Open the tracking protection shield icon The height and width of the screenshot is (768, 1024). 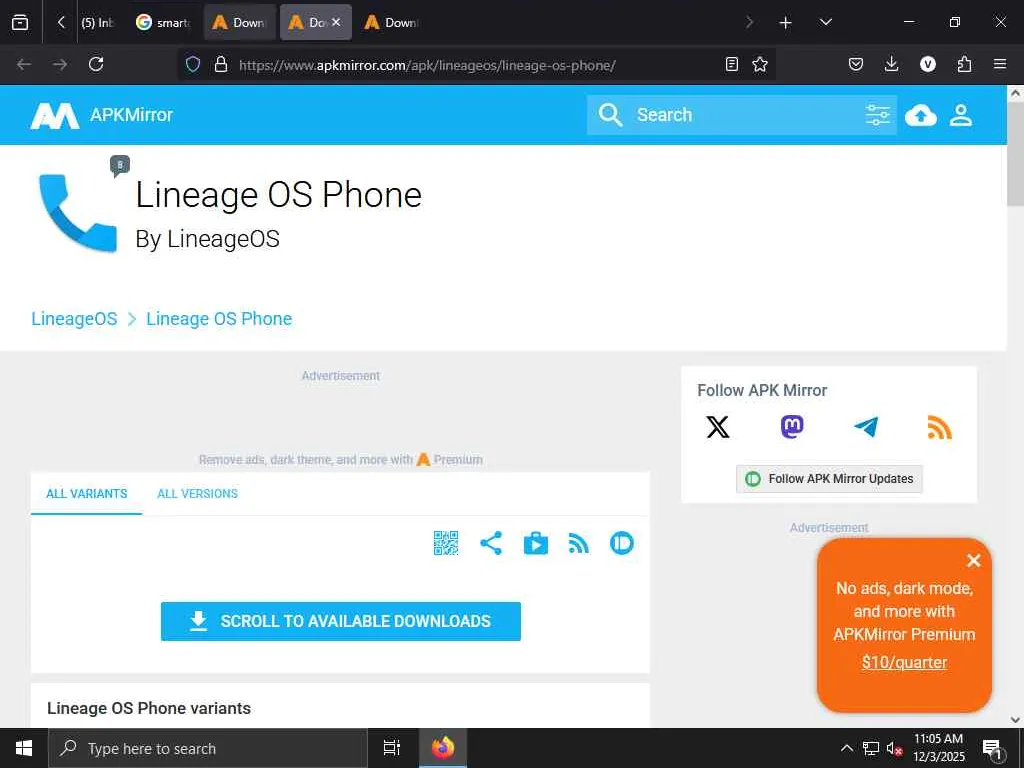click(193, 64)
